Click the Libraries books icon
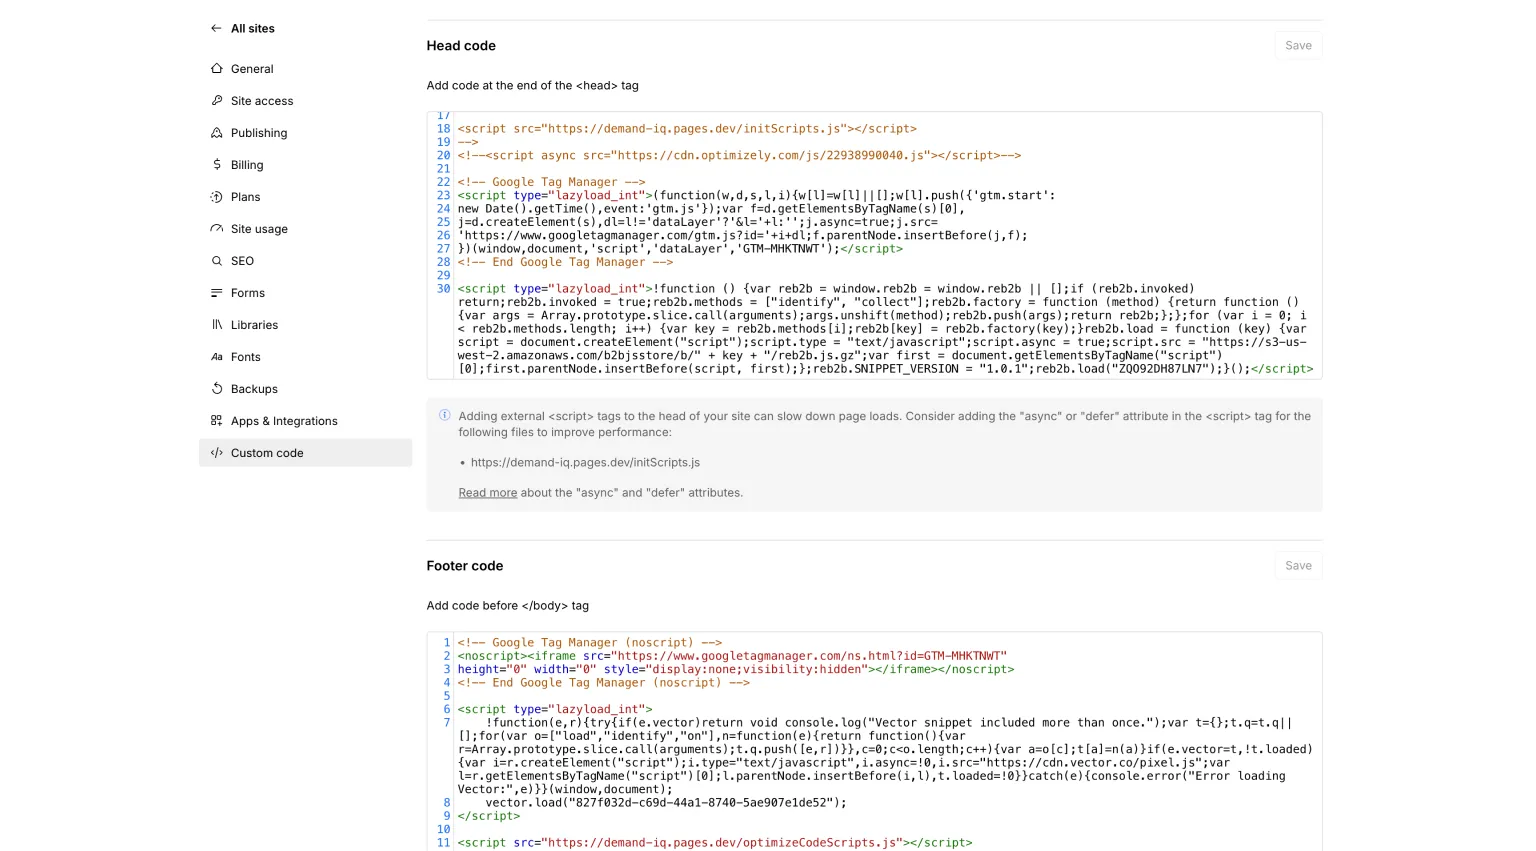The image size is (1536, 851). (x=216, y=325)
